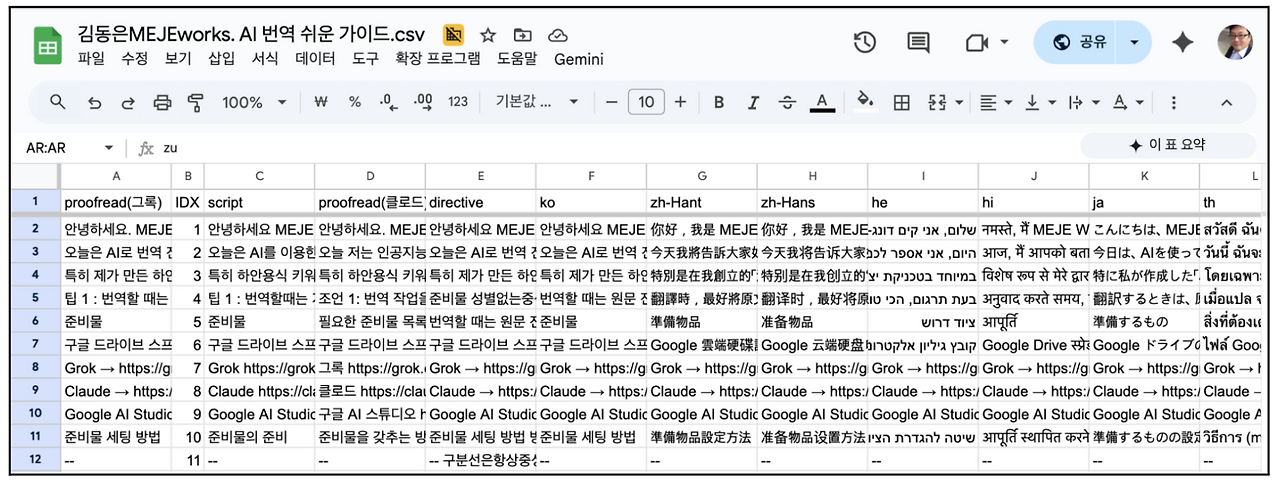The width and height of the screenshot is (1280, 485).
Task: Select row 6 header
Action: pos(34,323)
